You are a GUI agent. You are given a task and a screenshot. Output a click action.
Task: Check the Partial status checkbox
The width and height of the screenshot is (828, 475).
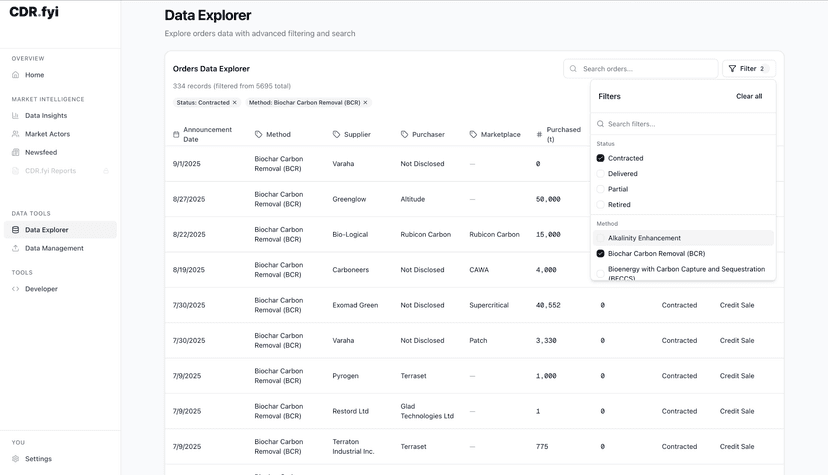click(600, 189)
